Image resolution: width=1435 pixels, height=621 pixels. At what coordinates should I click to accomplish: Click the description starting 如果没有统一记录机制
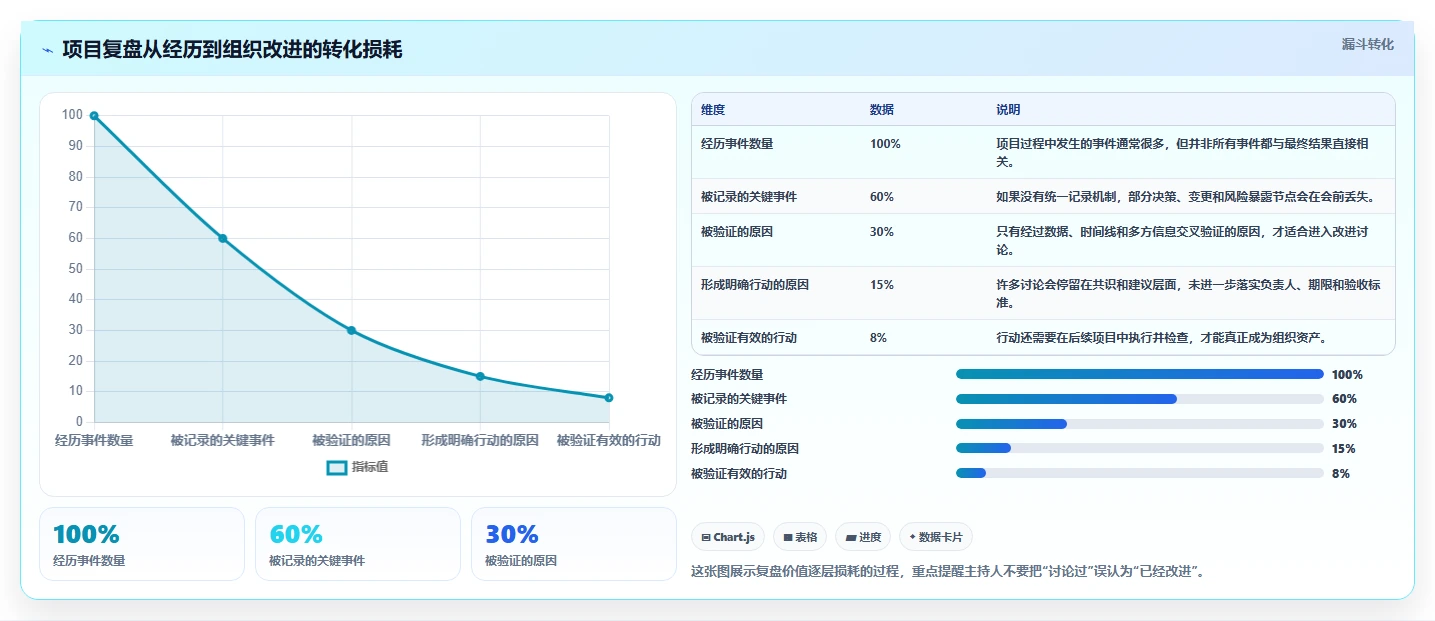(x=1186, y=197)
